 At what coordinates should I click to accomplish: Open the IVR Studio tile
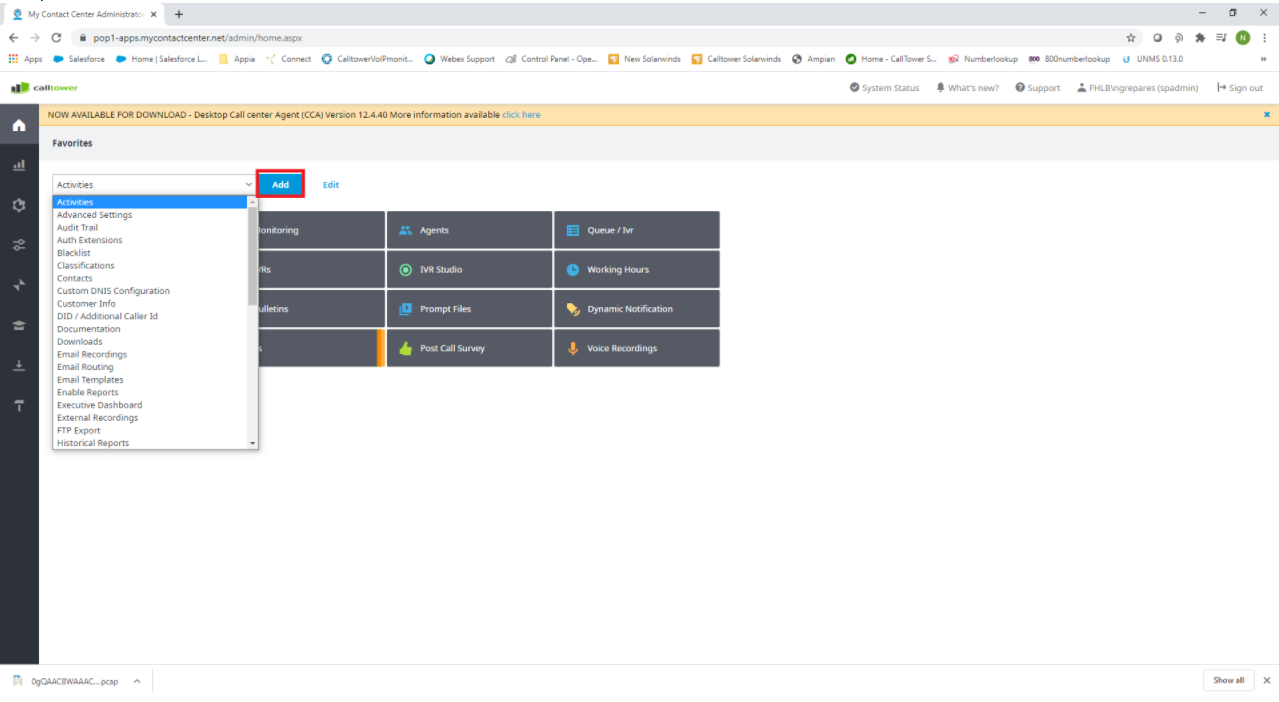tap(469, 270)
